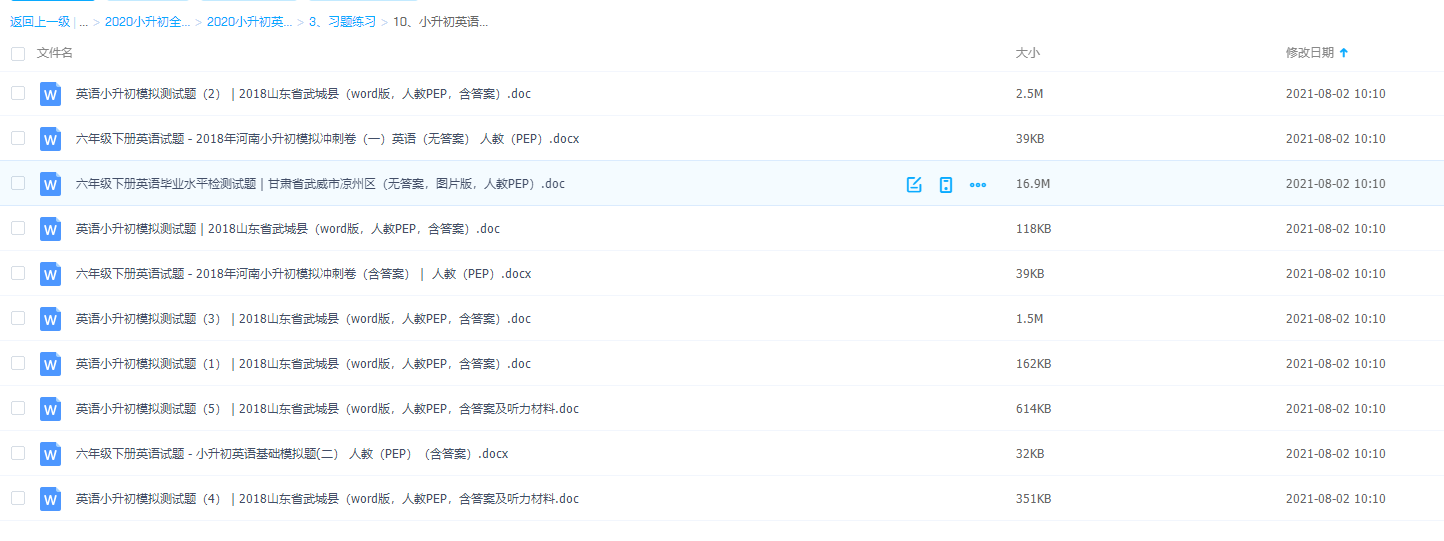The image size is (1444, 541).
Task: Sort by 修改日期 using the arrow
Action: point(1343,53)
